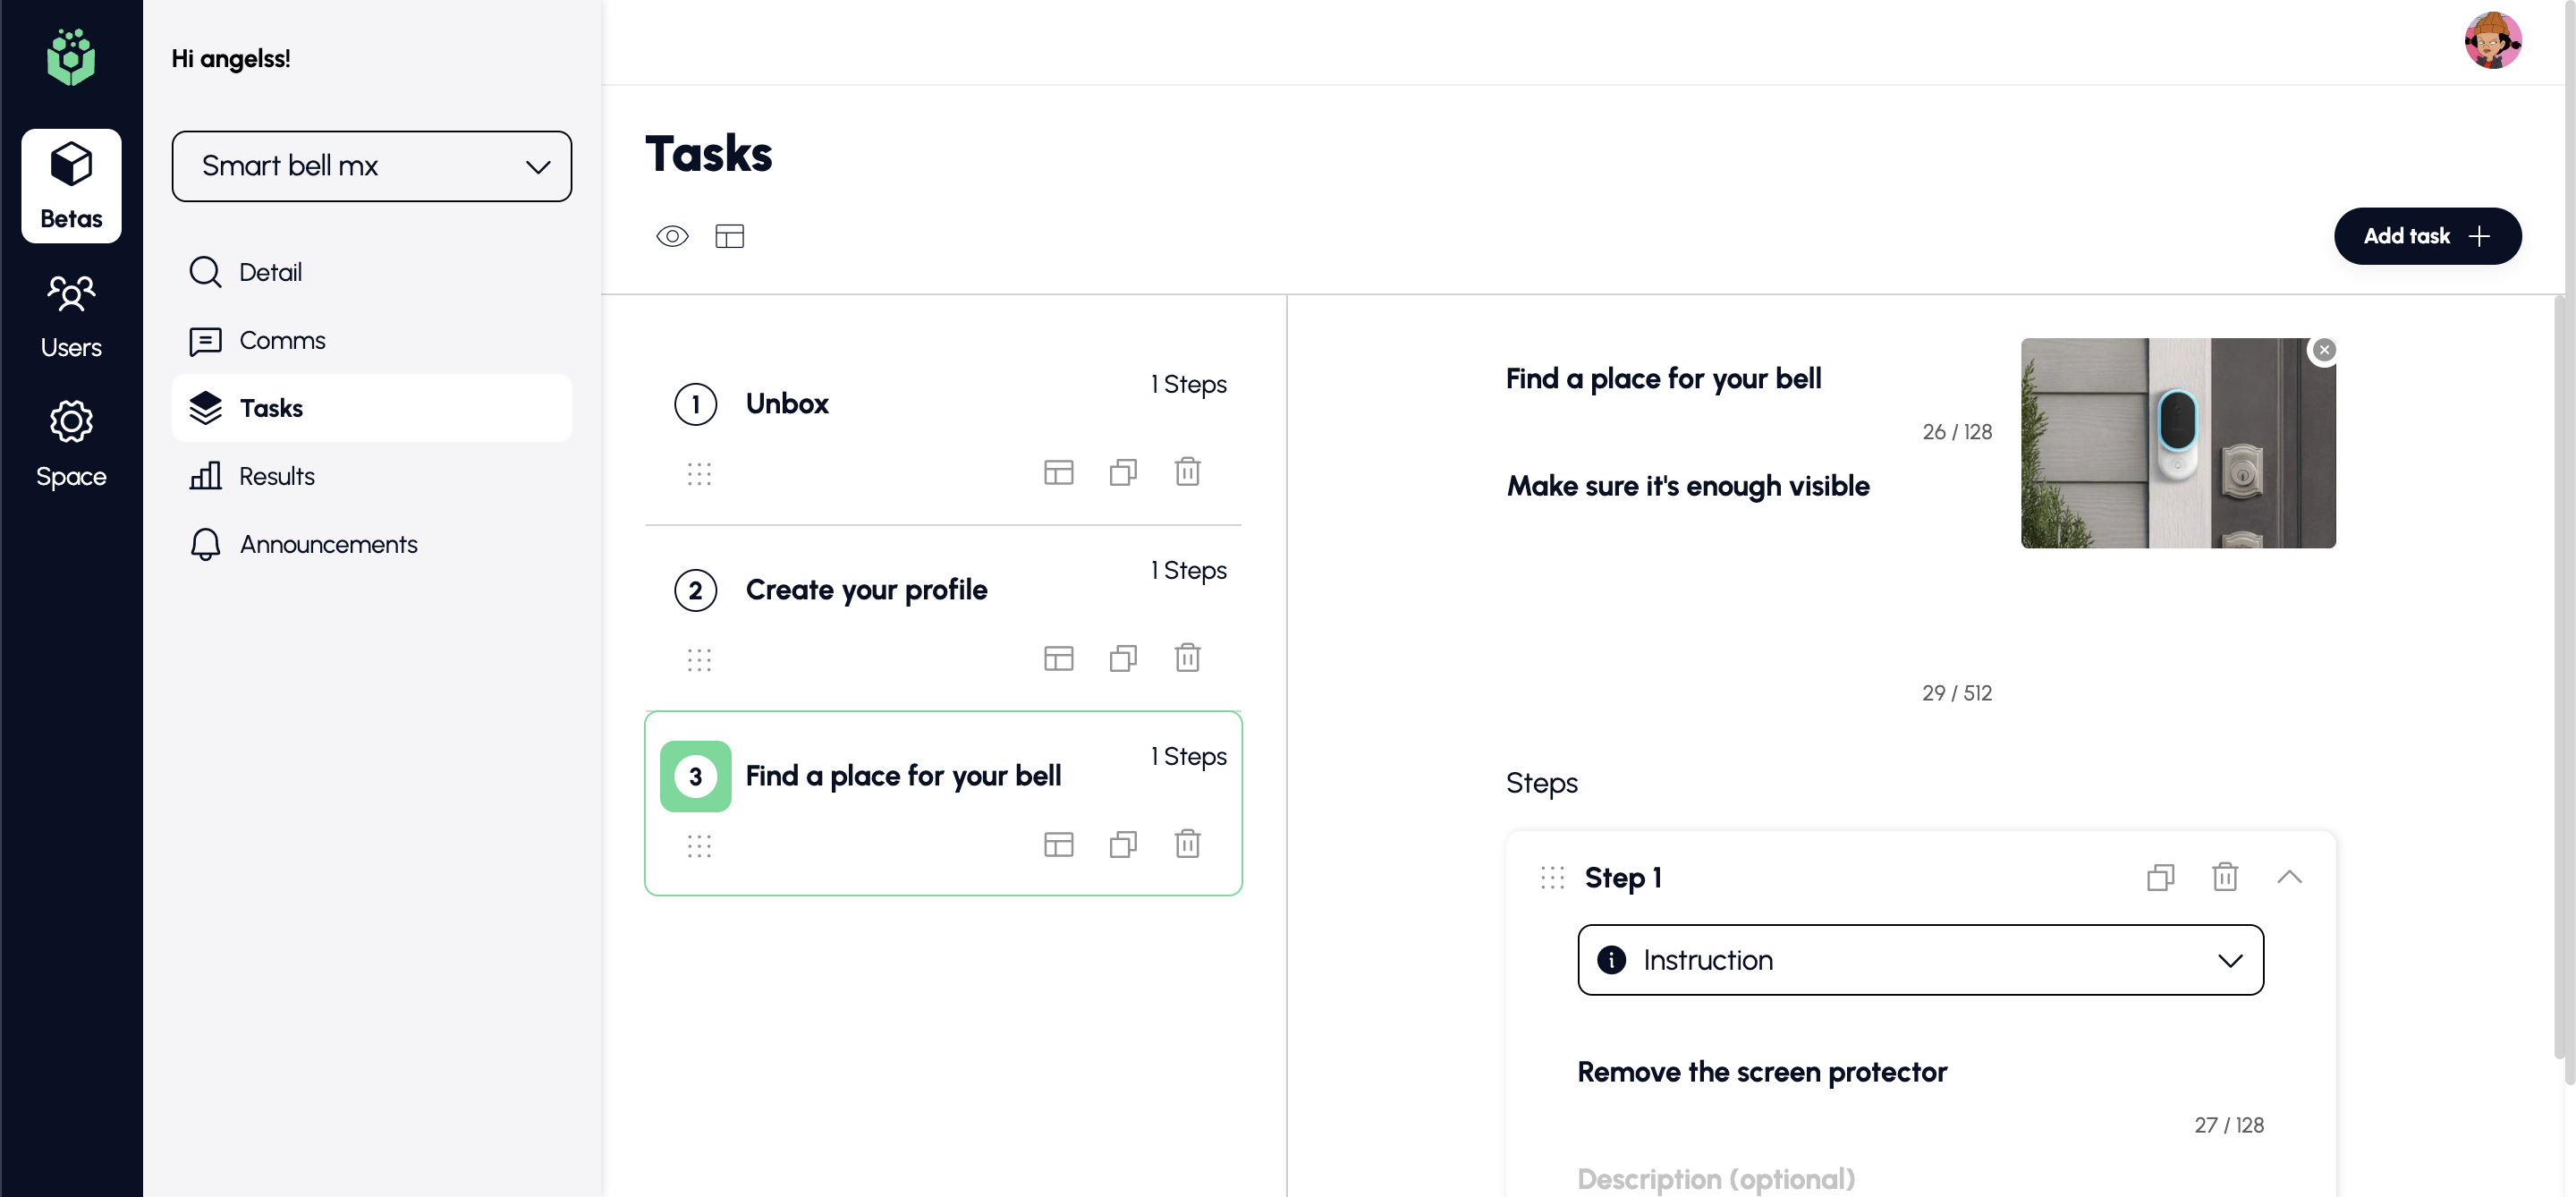Click the layout view icon under Tasks heading
Viewport: 2576px width, 1197px height.
click(730, 236)
